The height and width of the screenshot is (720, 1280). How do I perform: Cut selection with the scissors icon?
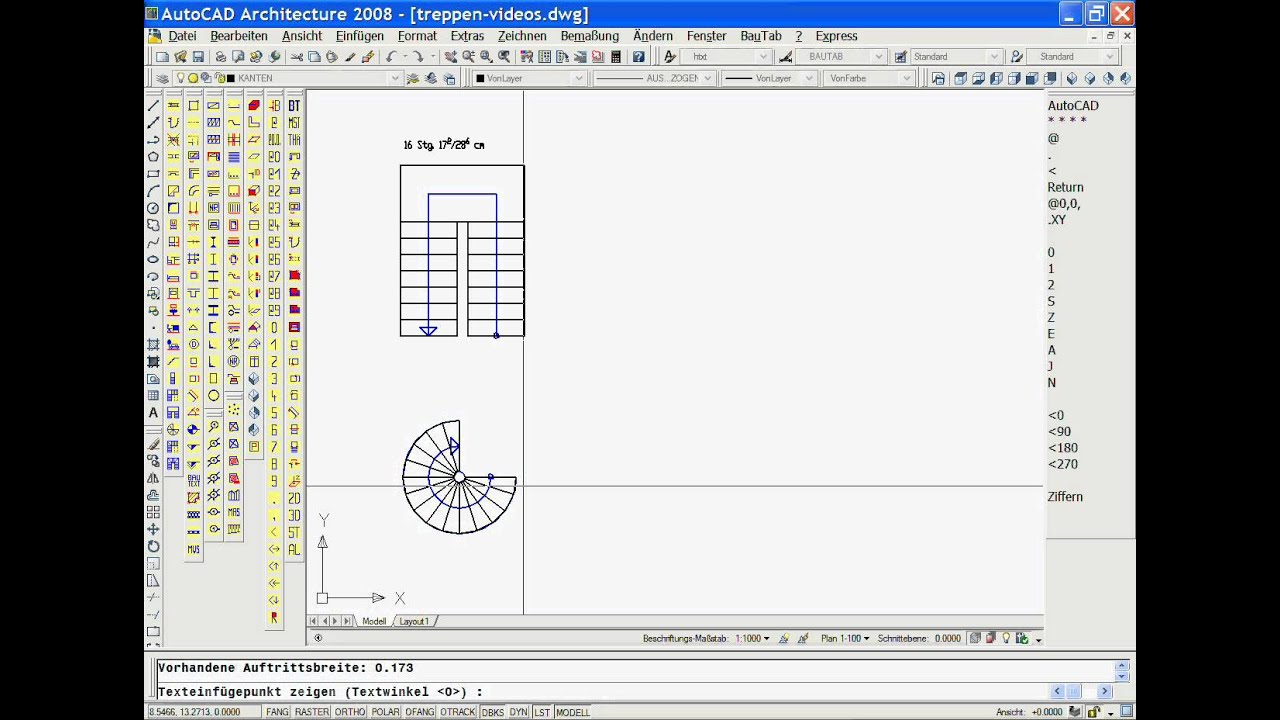(x=296, y=57)
